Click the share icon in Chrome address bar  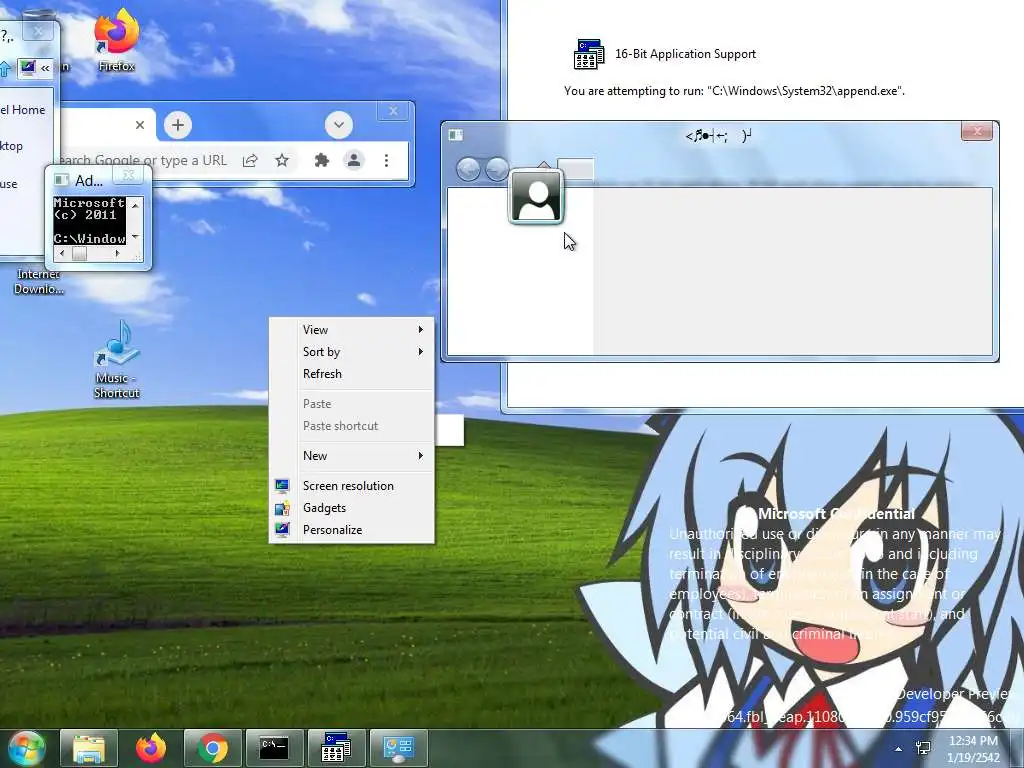coord(250,161)
